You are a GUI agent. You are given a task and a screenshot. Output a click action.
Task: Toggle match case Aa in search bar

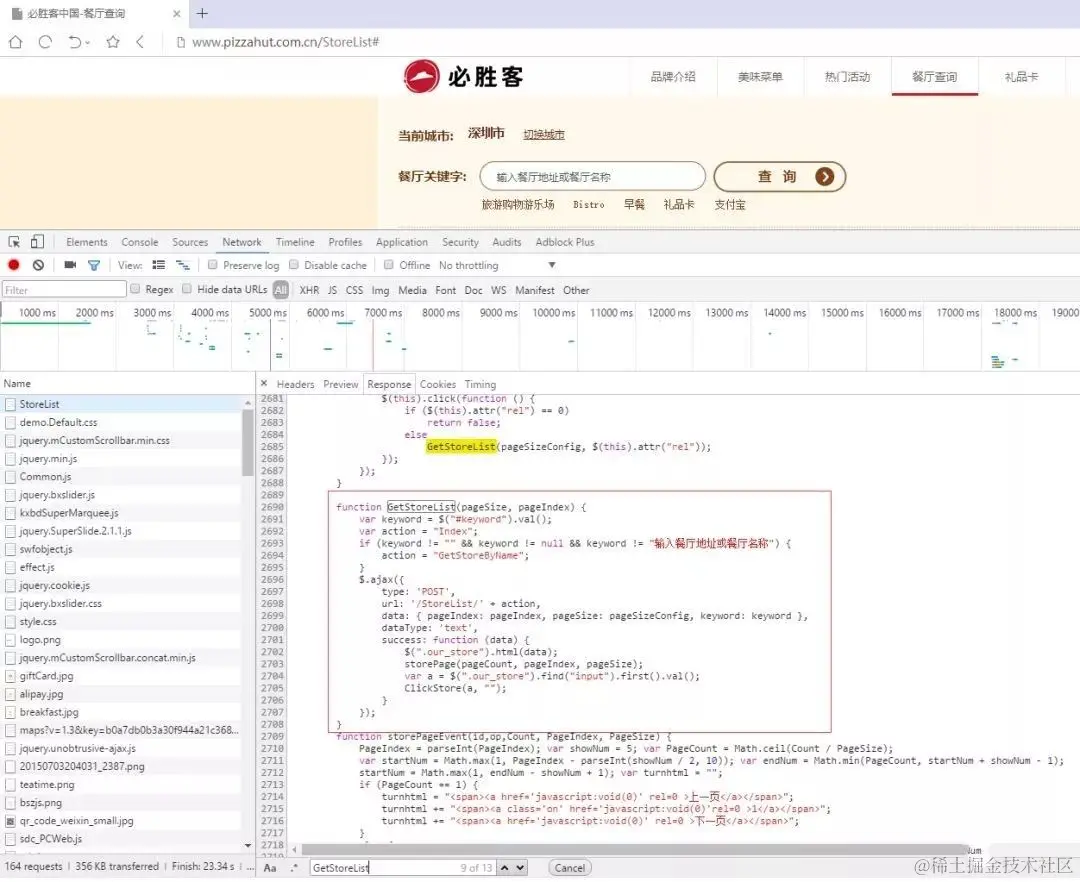click(x=270, y=868)
